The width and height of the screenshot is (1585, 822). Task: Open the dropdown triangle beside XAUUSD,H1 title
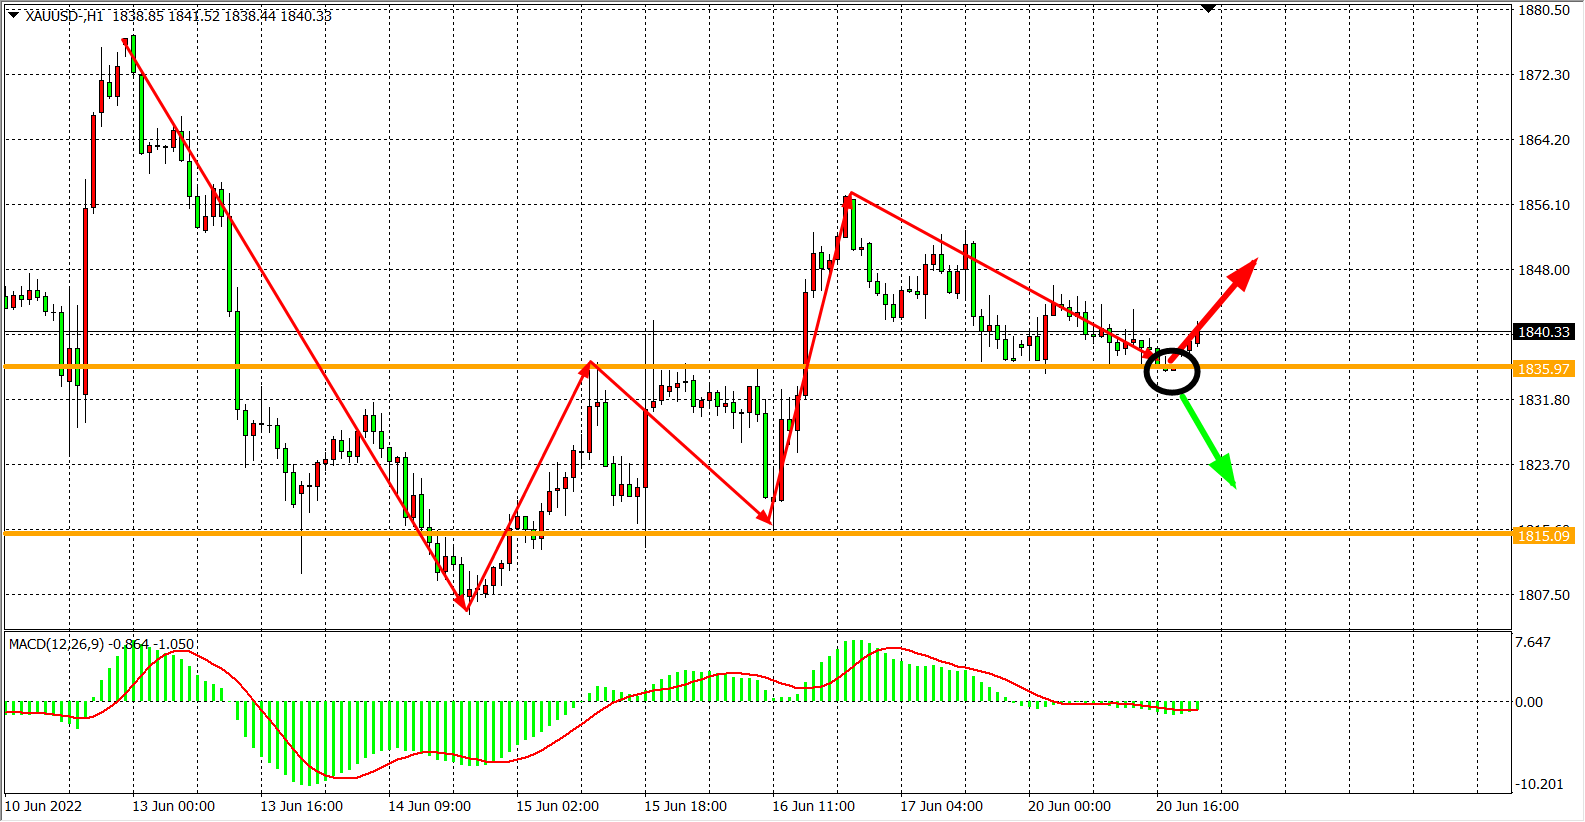13,15
